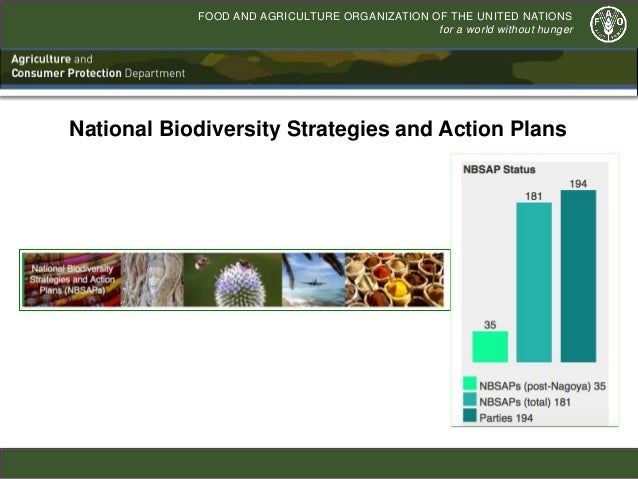Select legend text NBSAPs (post-Nagoya) 35

point(542,386)
